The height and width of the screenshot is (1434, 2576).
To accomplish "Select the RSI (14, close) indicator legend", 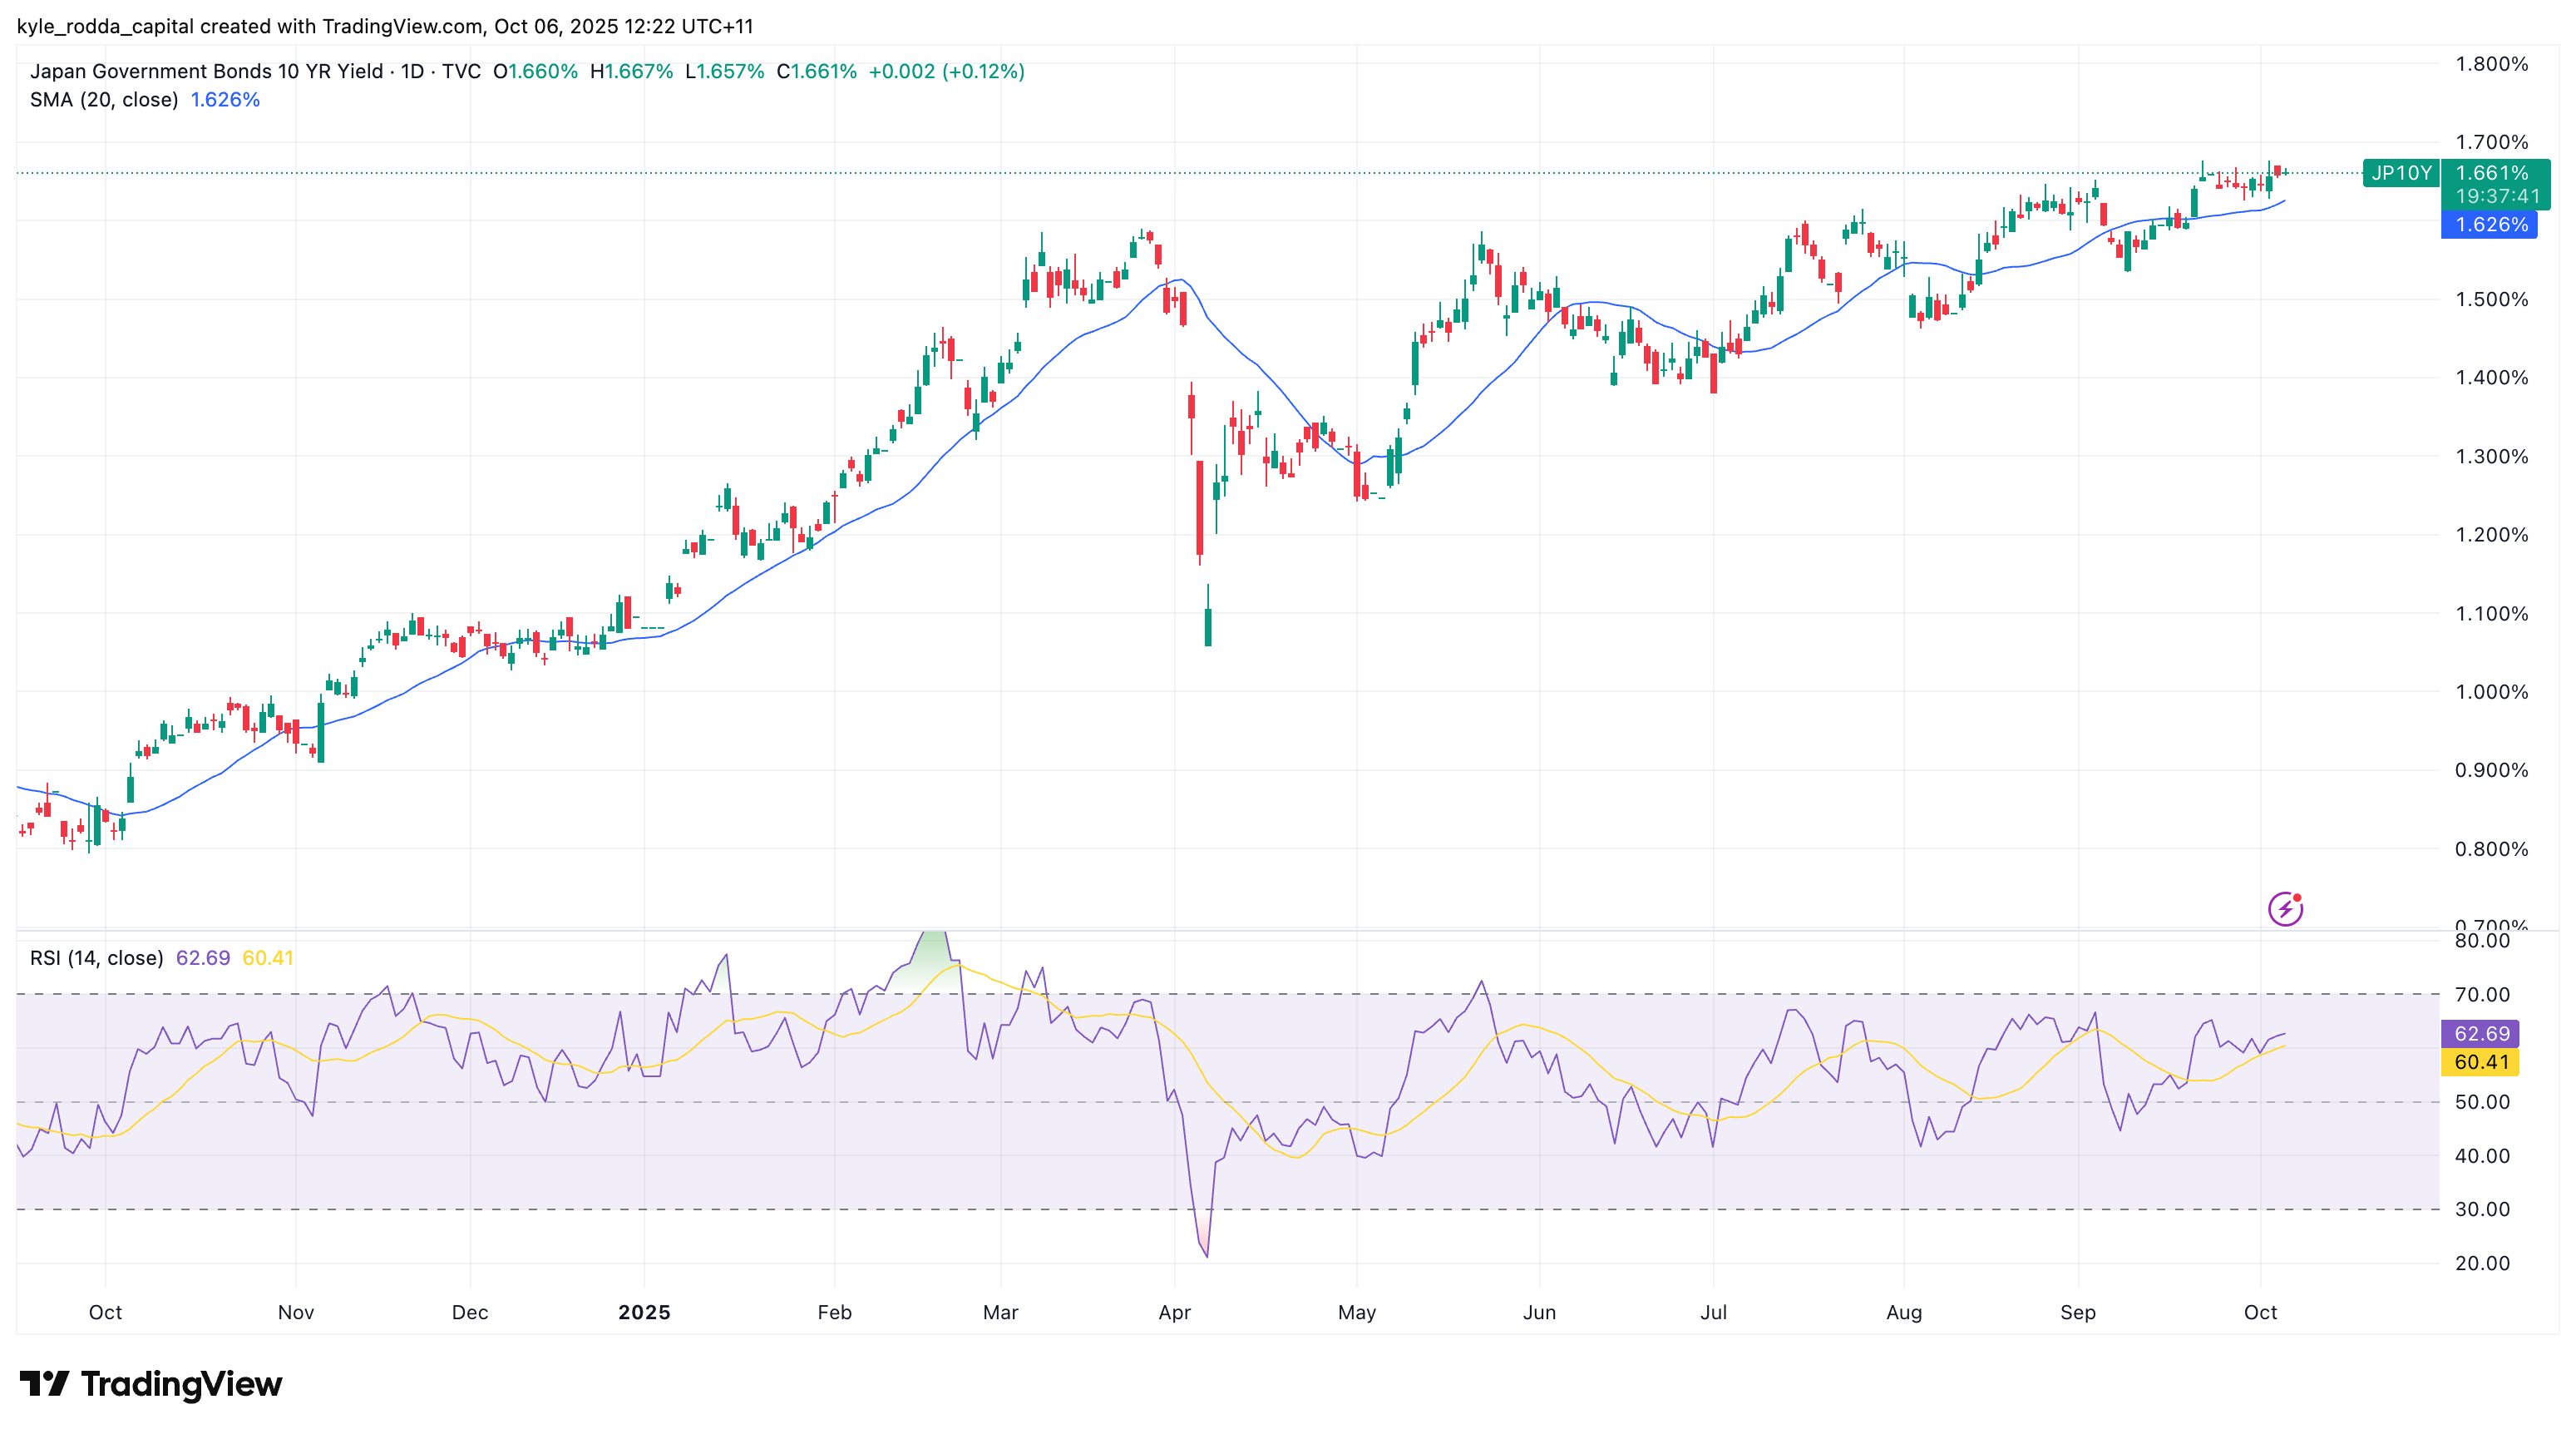I will click(x=96, y=958).
